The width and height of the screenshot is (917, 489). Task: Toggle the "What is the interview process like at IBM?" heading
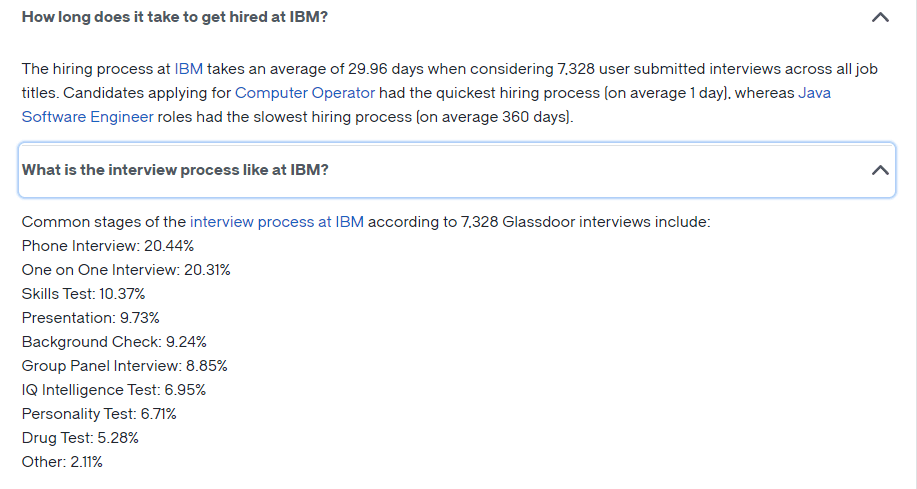(175, 170)
